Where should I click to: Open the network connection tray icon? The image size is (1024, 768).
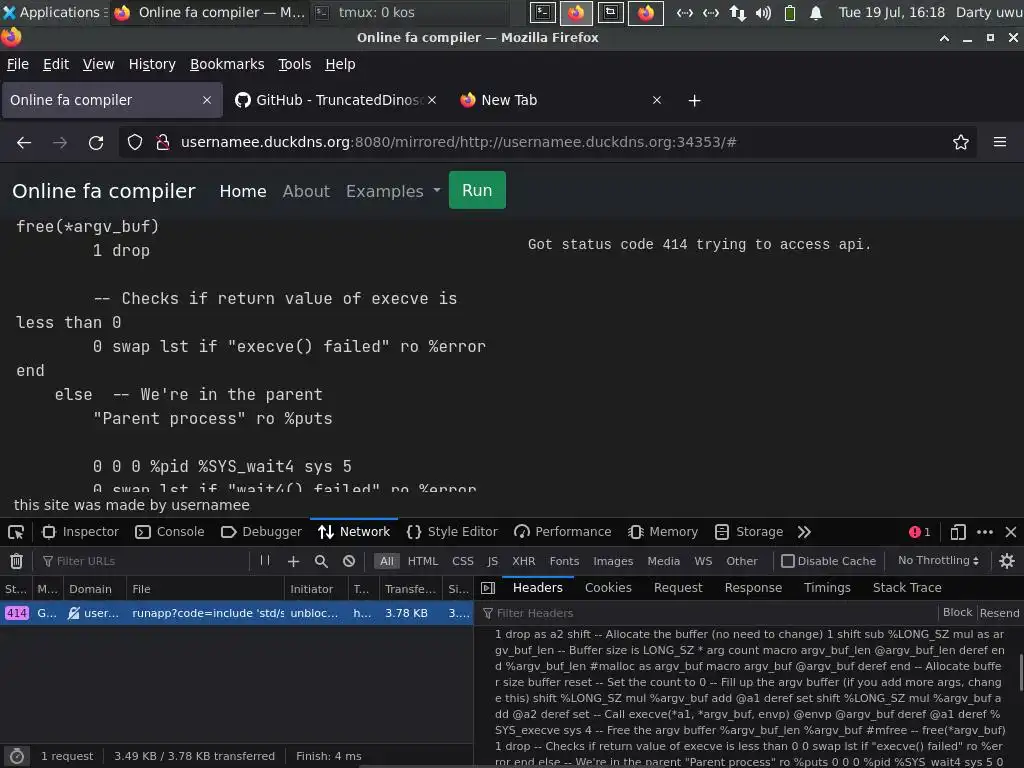[737, 12]
